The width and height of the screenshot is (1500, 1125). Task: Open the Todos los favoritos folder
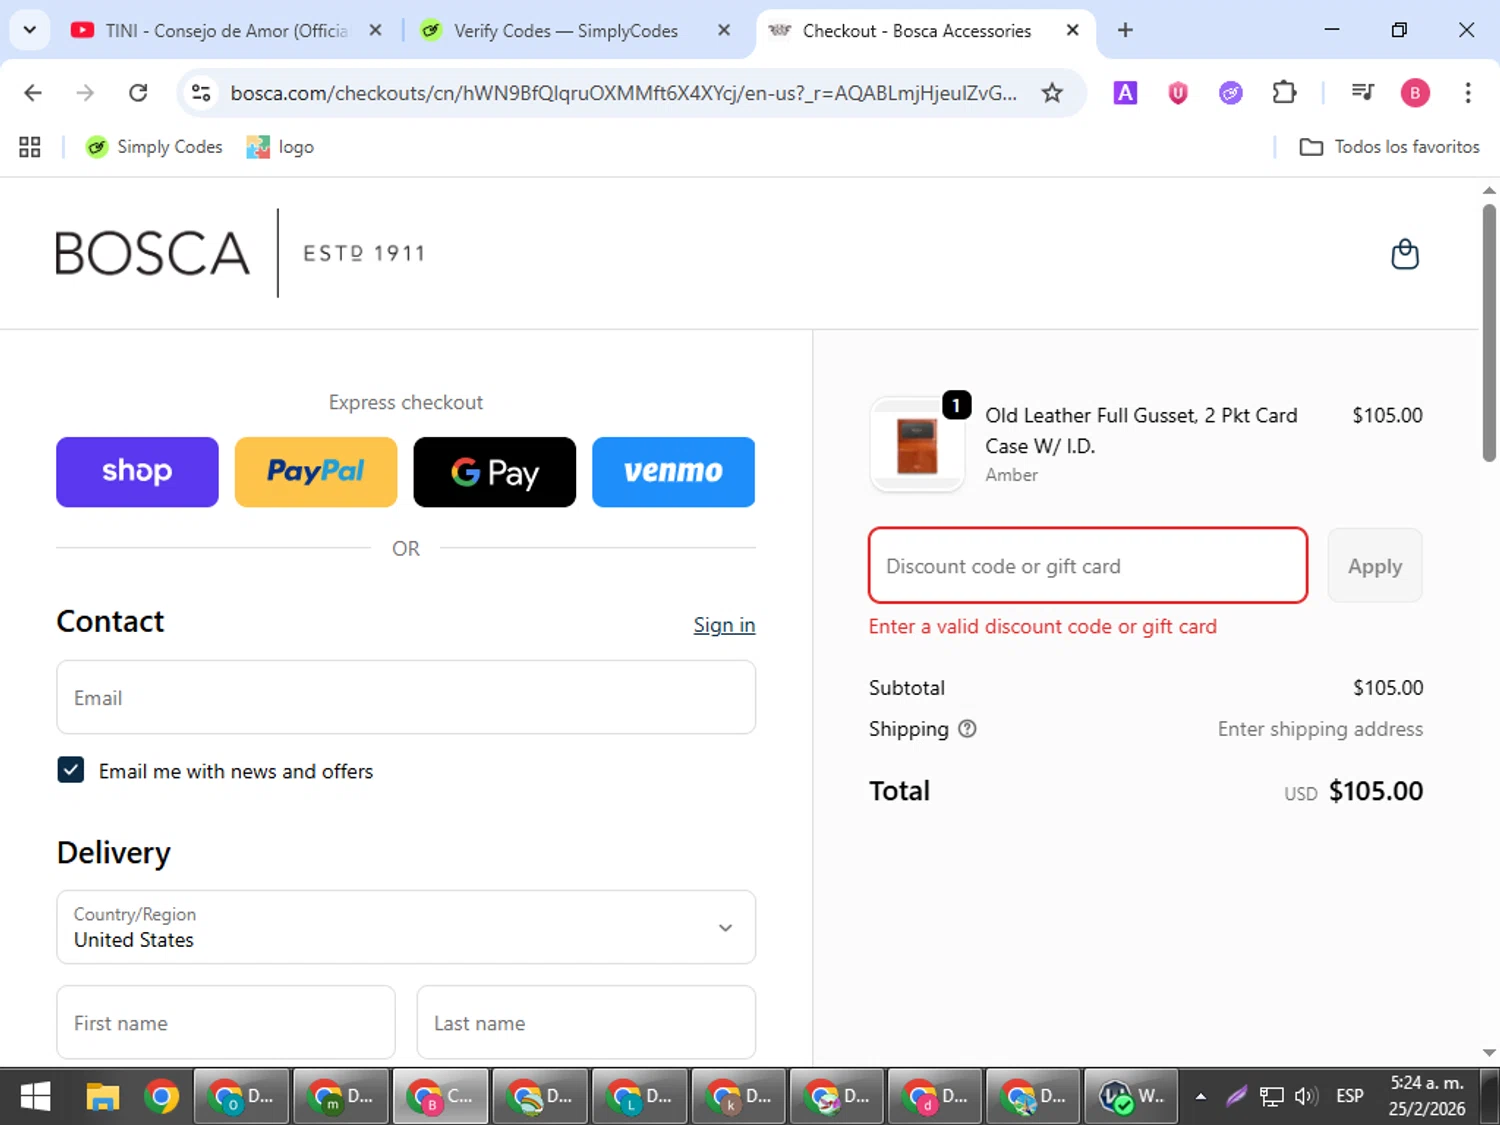[1389, 147]
